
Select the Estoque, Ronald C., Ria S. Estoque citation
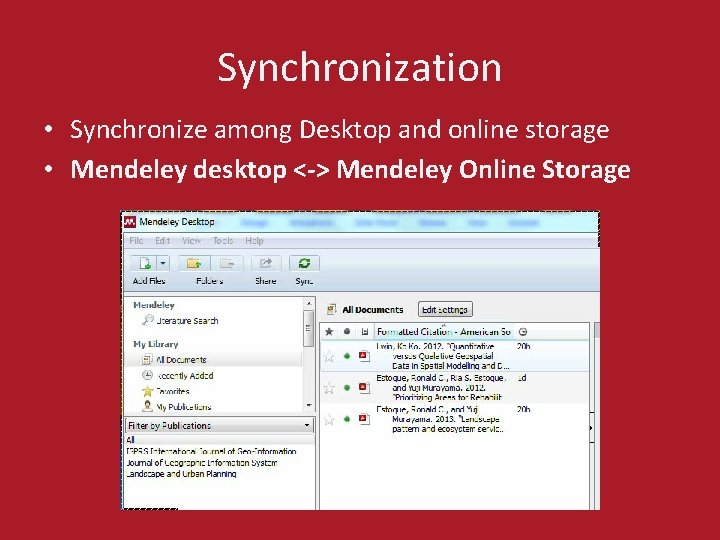441,388
